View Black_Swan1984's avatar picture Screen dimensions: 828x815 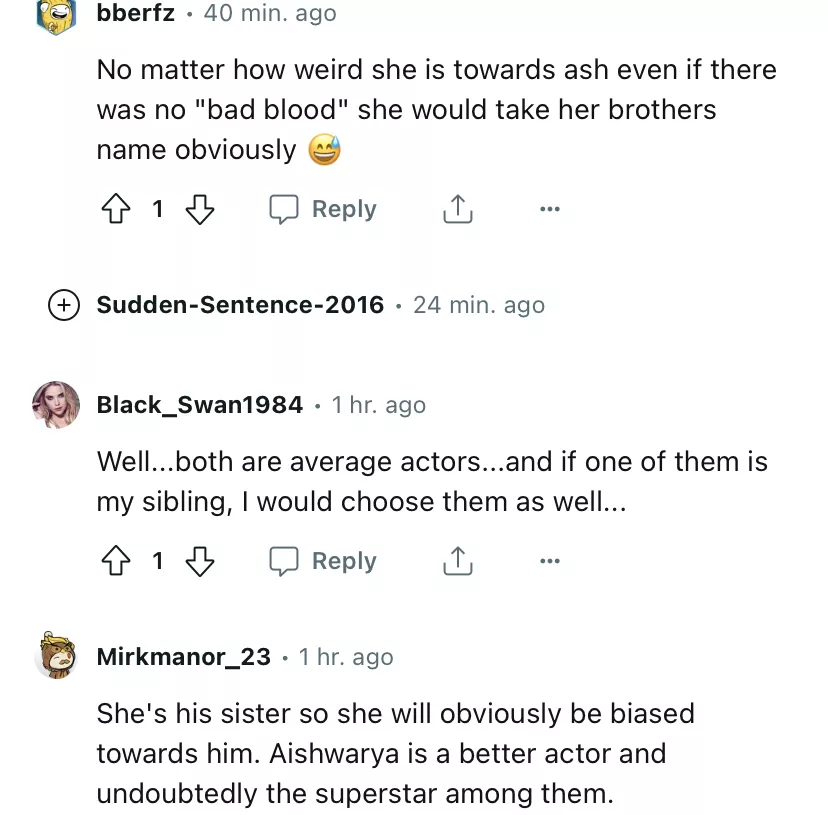[56, 405]
